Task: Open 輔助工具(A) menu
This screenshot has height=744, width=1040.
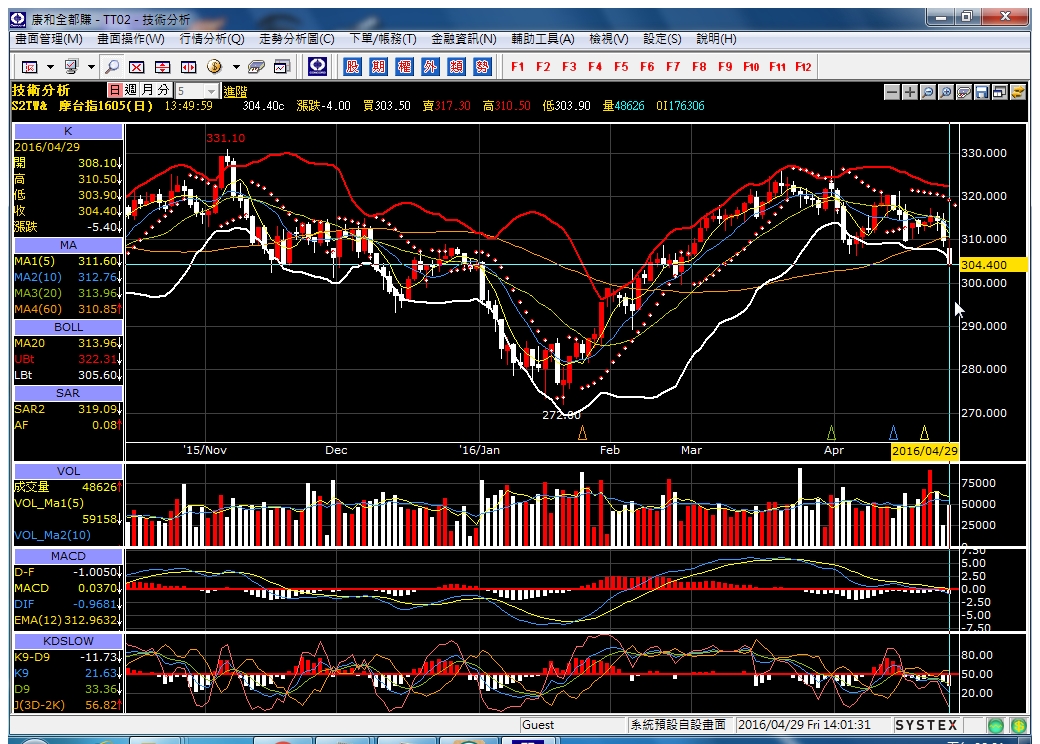Action: pos(543,39)
